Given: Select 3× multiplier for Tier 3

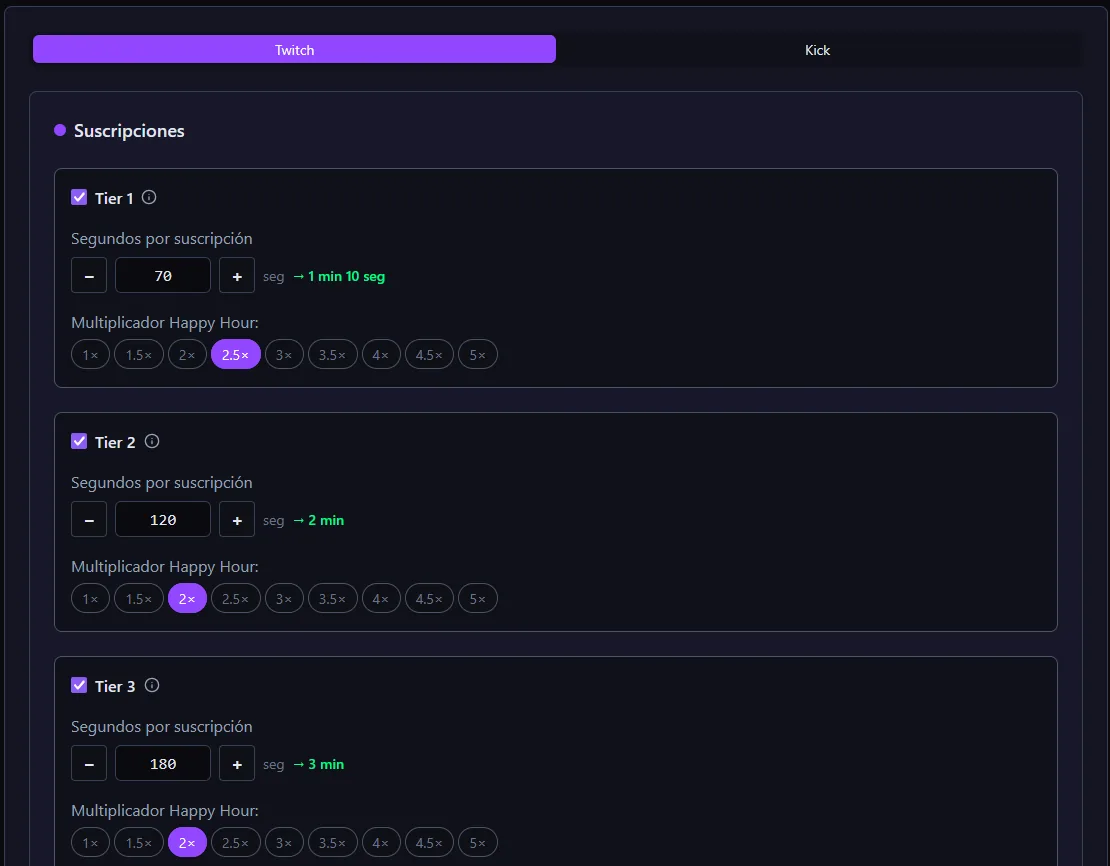Looking at the screenshot, I should [x=285, y=843].
